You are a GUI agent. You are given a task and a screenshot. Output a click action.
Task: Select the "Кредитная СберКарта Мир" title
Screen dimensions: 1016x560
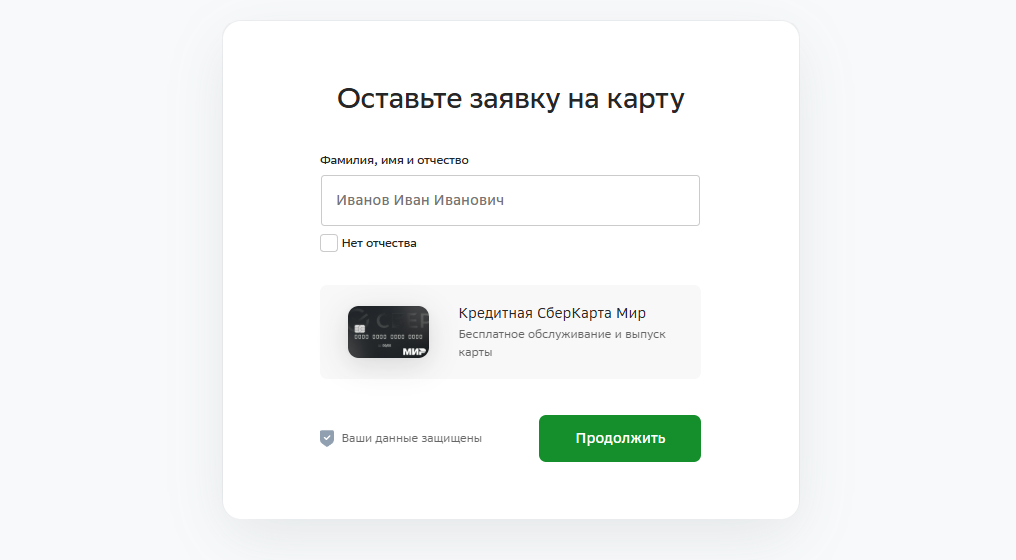(x=552, y=313)
